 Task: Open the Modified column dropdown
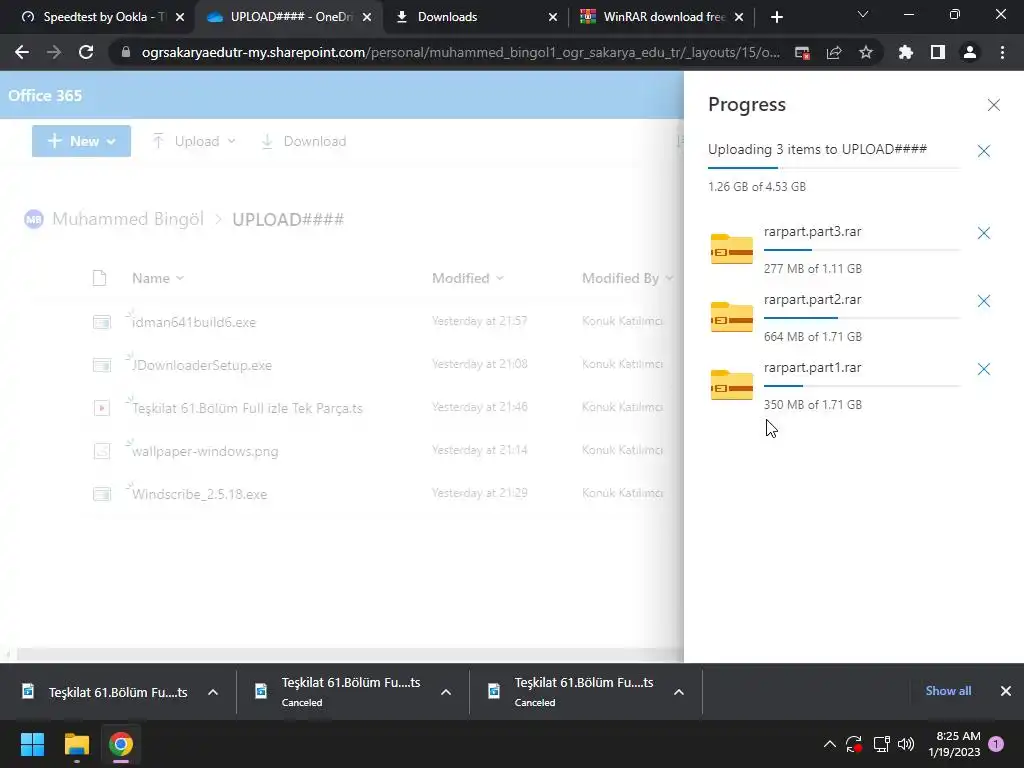click(468, 278)
